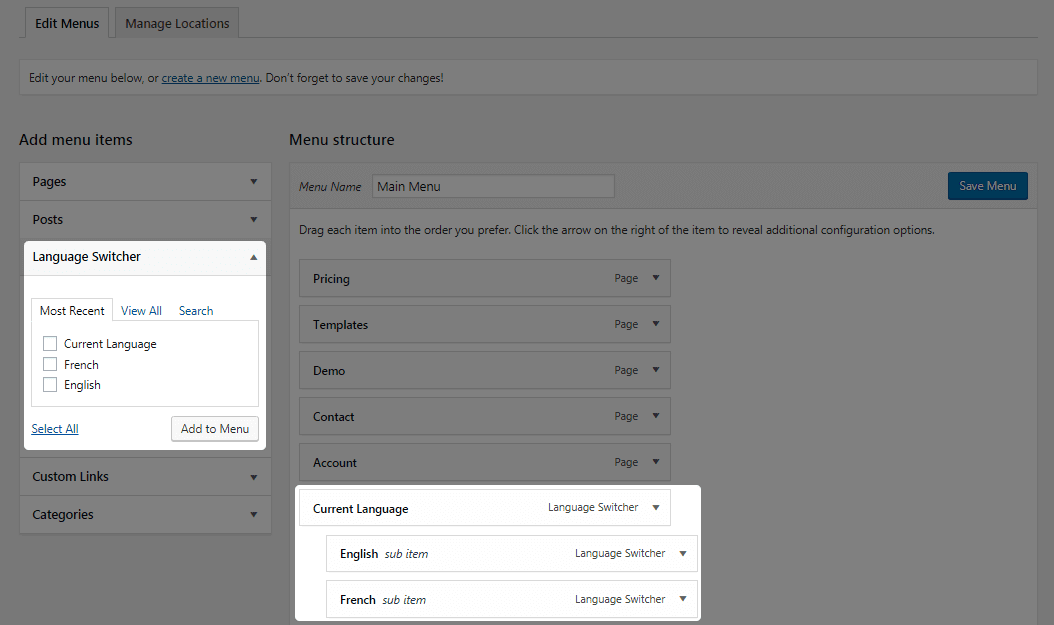Enable the English checkbox
Screen dimensions: 1054x625
click(50, 385)
